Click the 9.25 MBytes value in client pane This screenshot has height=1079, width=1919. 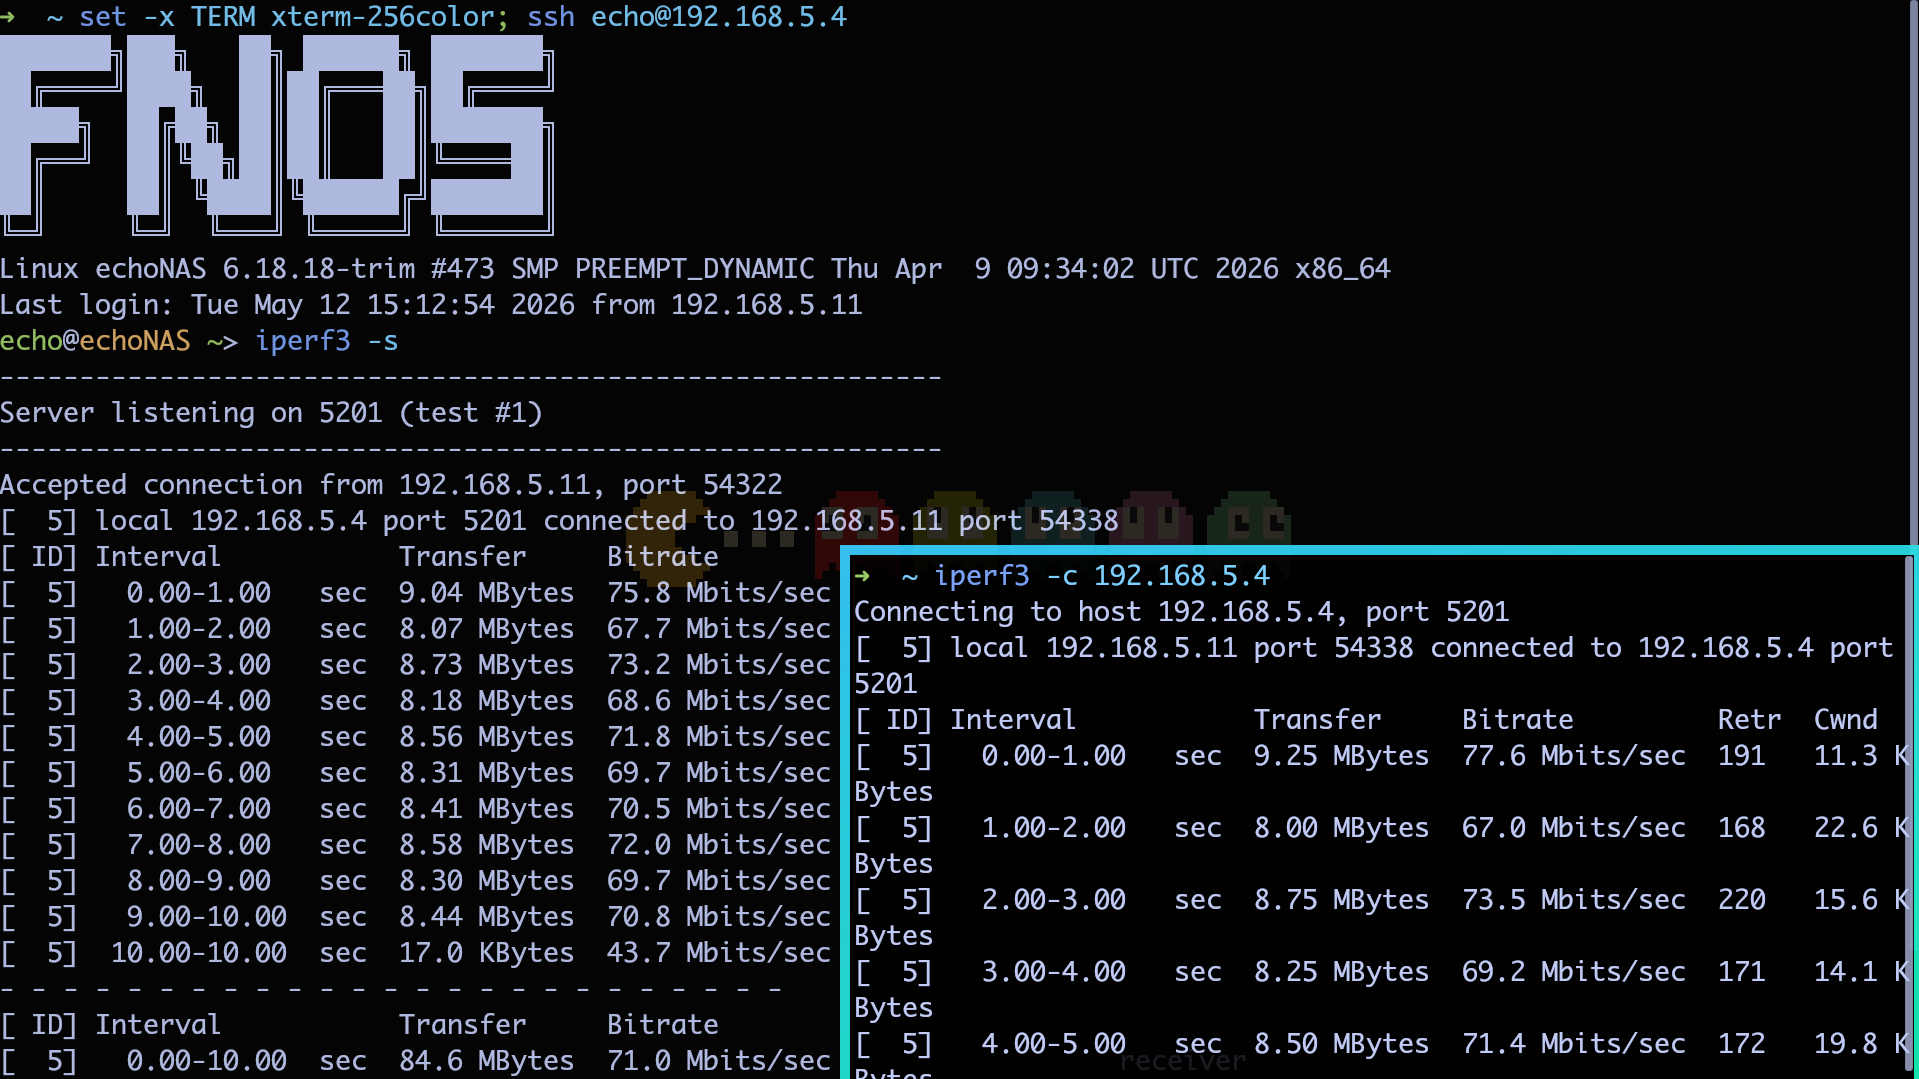(1342, 756)
